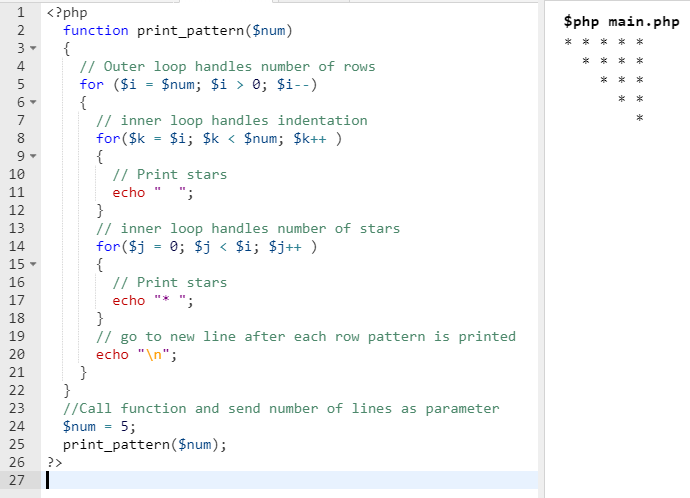Viewport: 690px width, 498px height.
Task: Click the echo "\n" statement
Action: coord(136,355)
